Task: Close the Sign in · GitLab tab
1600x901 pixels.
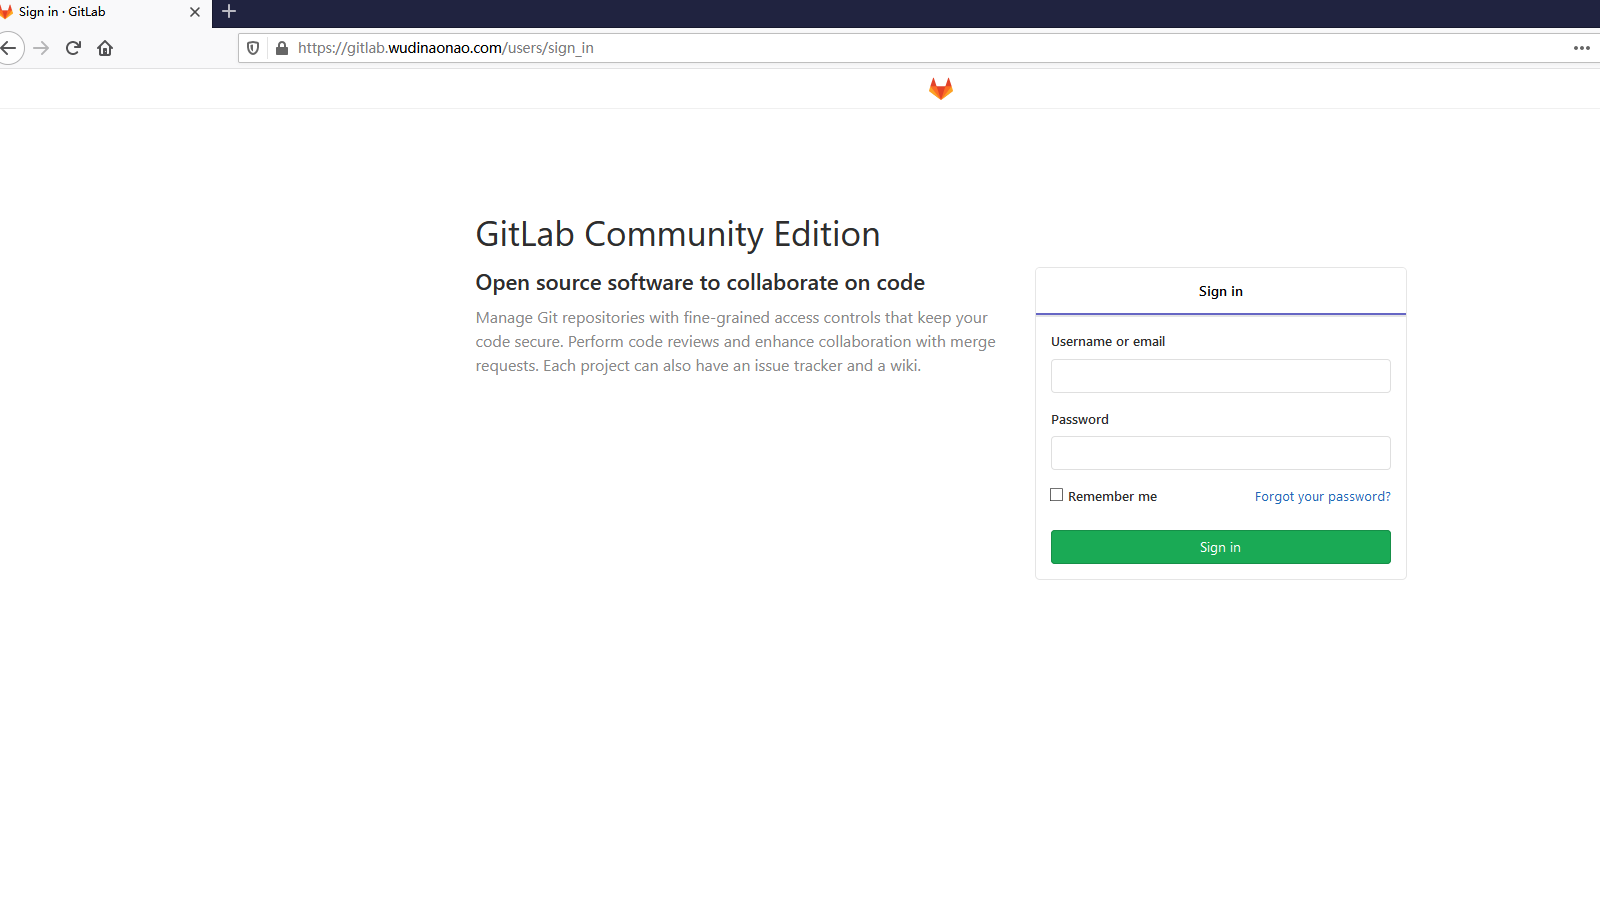Action: tap(195, 12)
